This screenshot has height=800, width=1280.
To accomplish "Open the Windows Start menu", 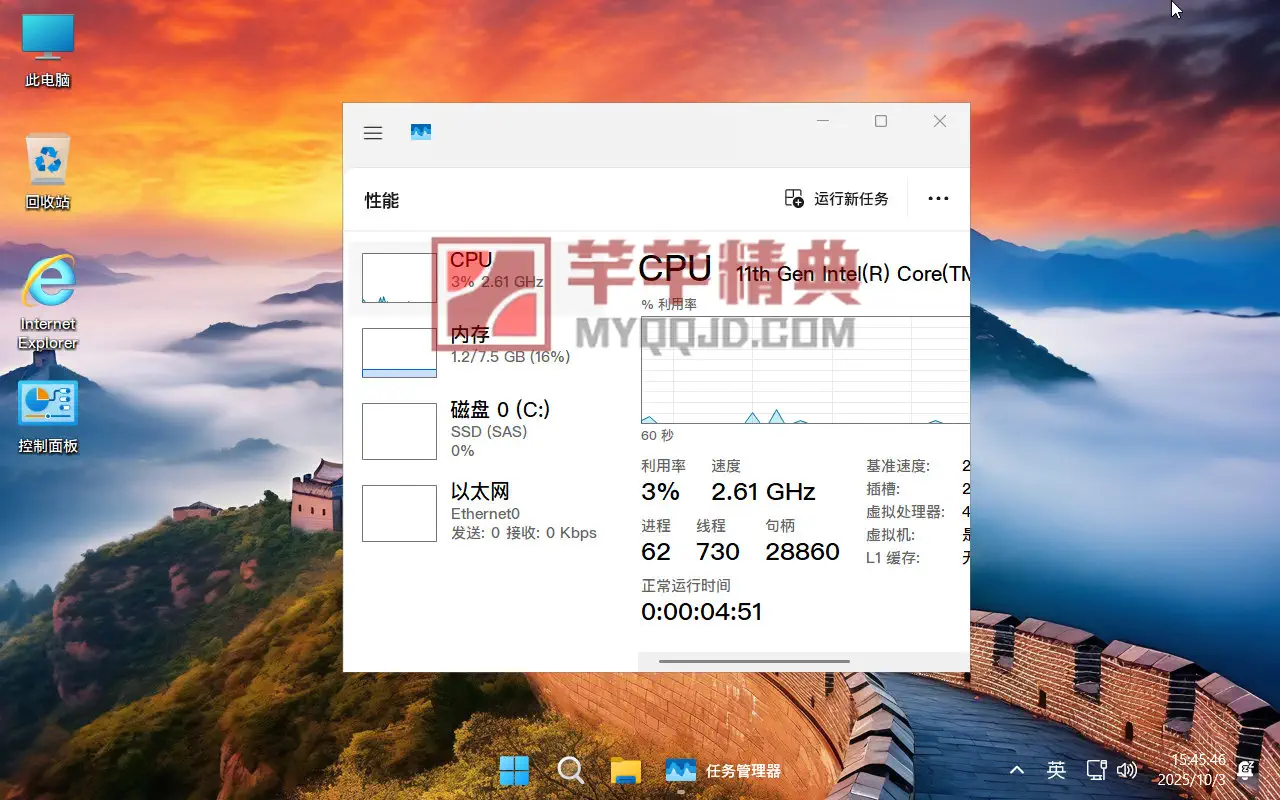I will (514, 770).
